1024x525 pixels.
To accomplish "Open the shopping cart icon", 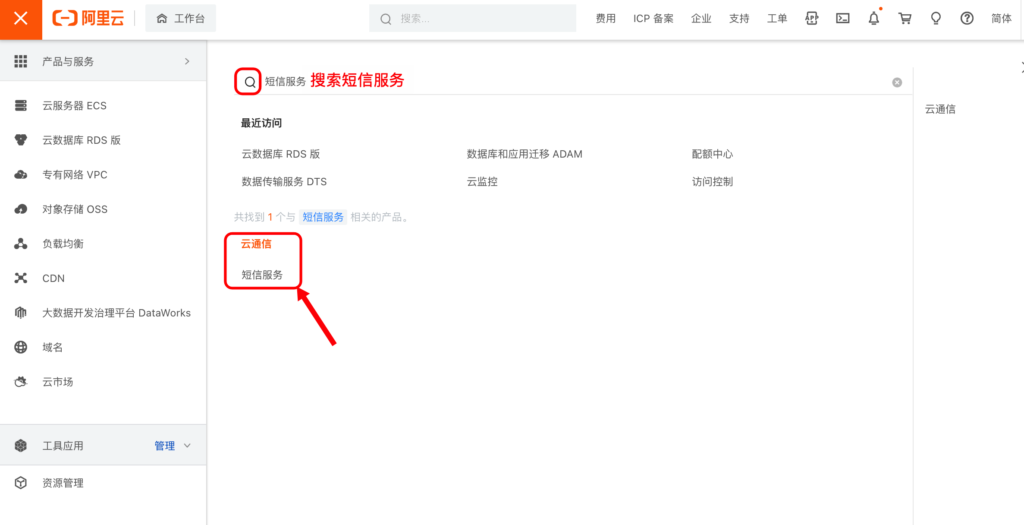I will [905, 18].
